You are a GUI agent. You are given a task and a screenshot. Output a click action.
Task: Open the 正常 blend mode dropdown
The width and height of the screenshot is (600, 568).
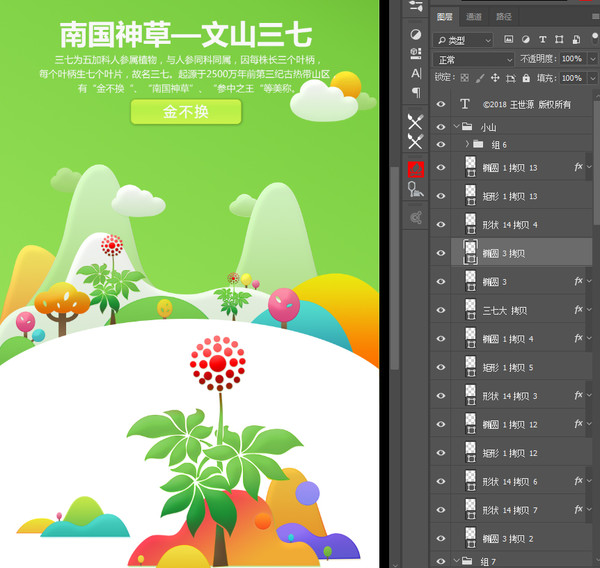473,60
